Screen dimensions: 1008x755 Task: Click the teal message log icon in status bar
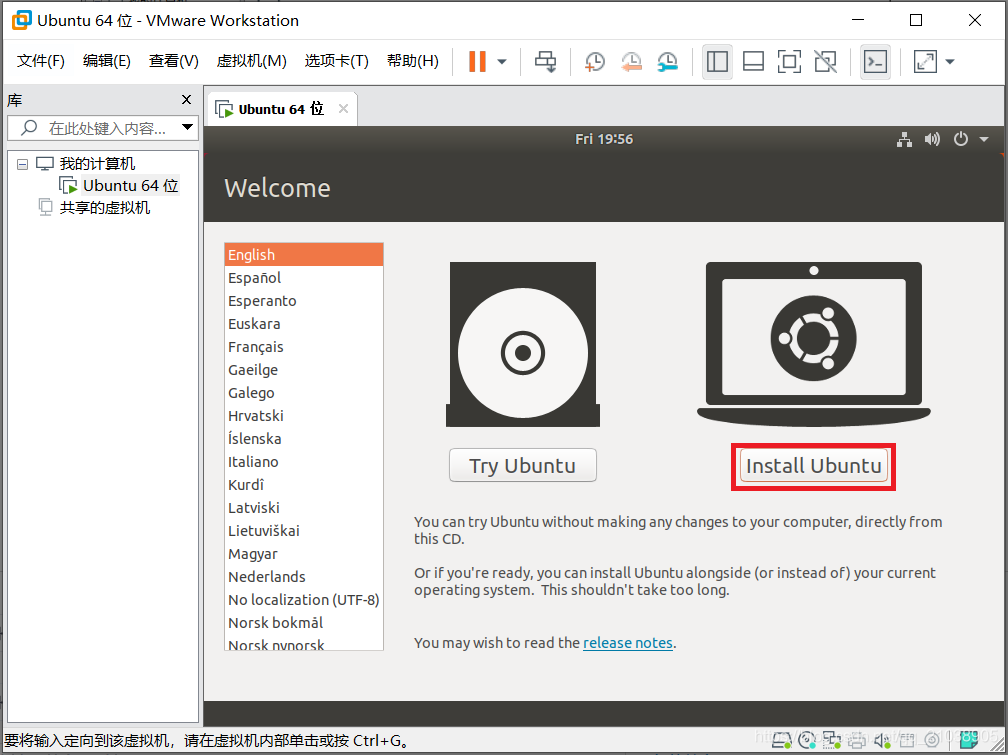click(969, 740)
